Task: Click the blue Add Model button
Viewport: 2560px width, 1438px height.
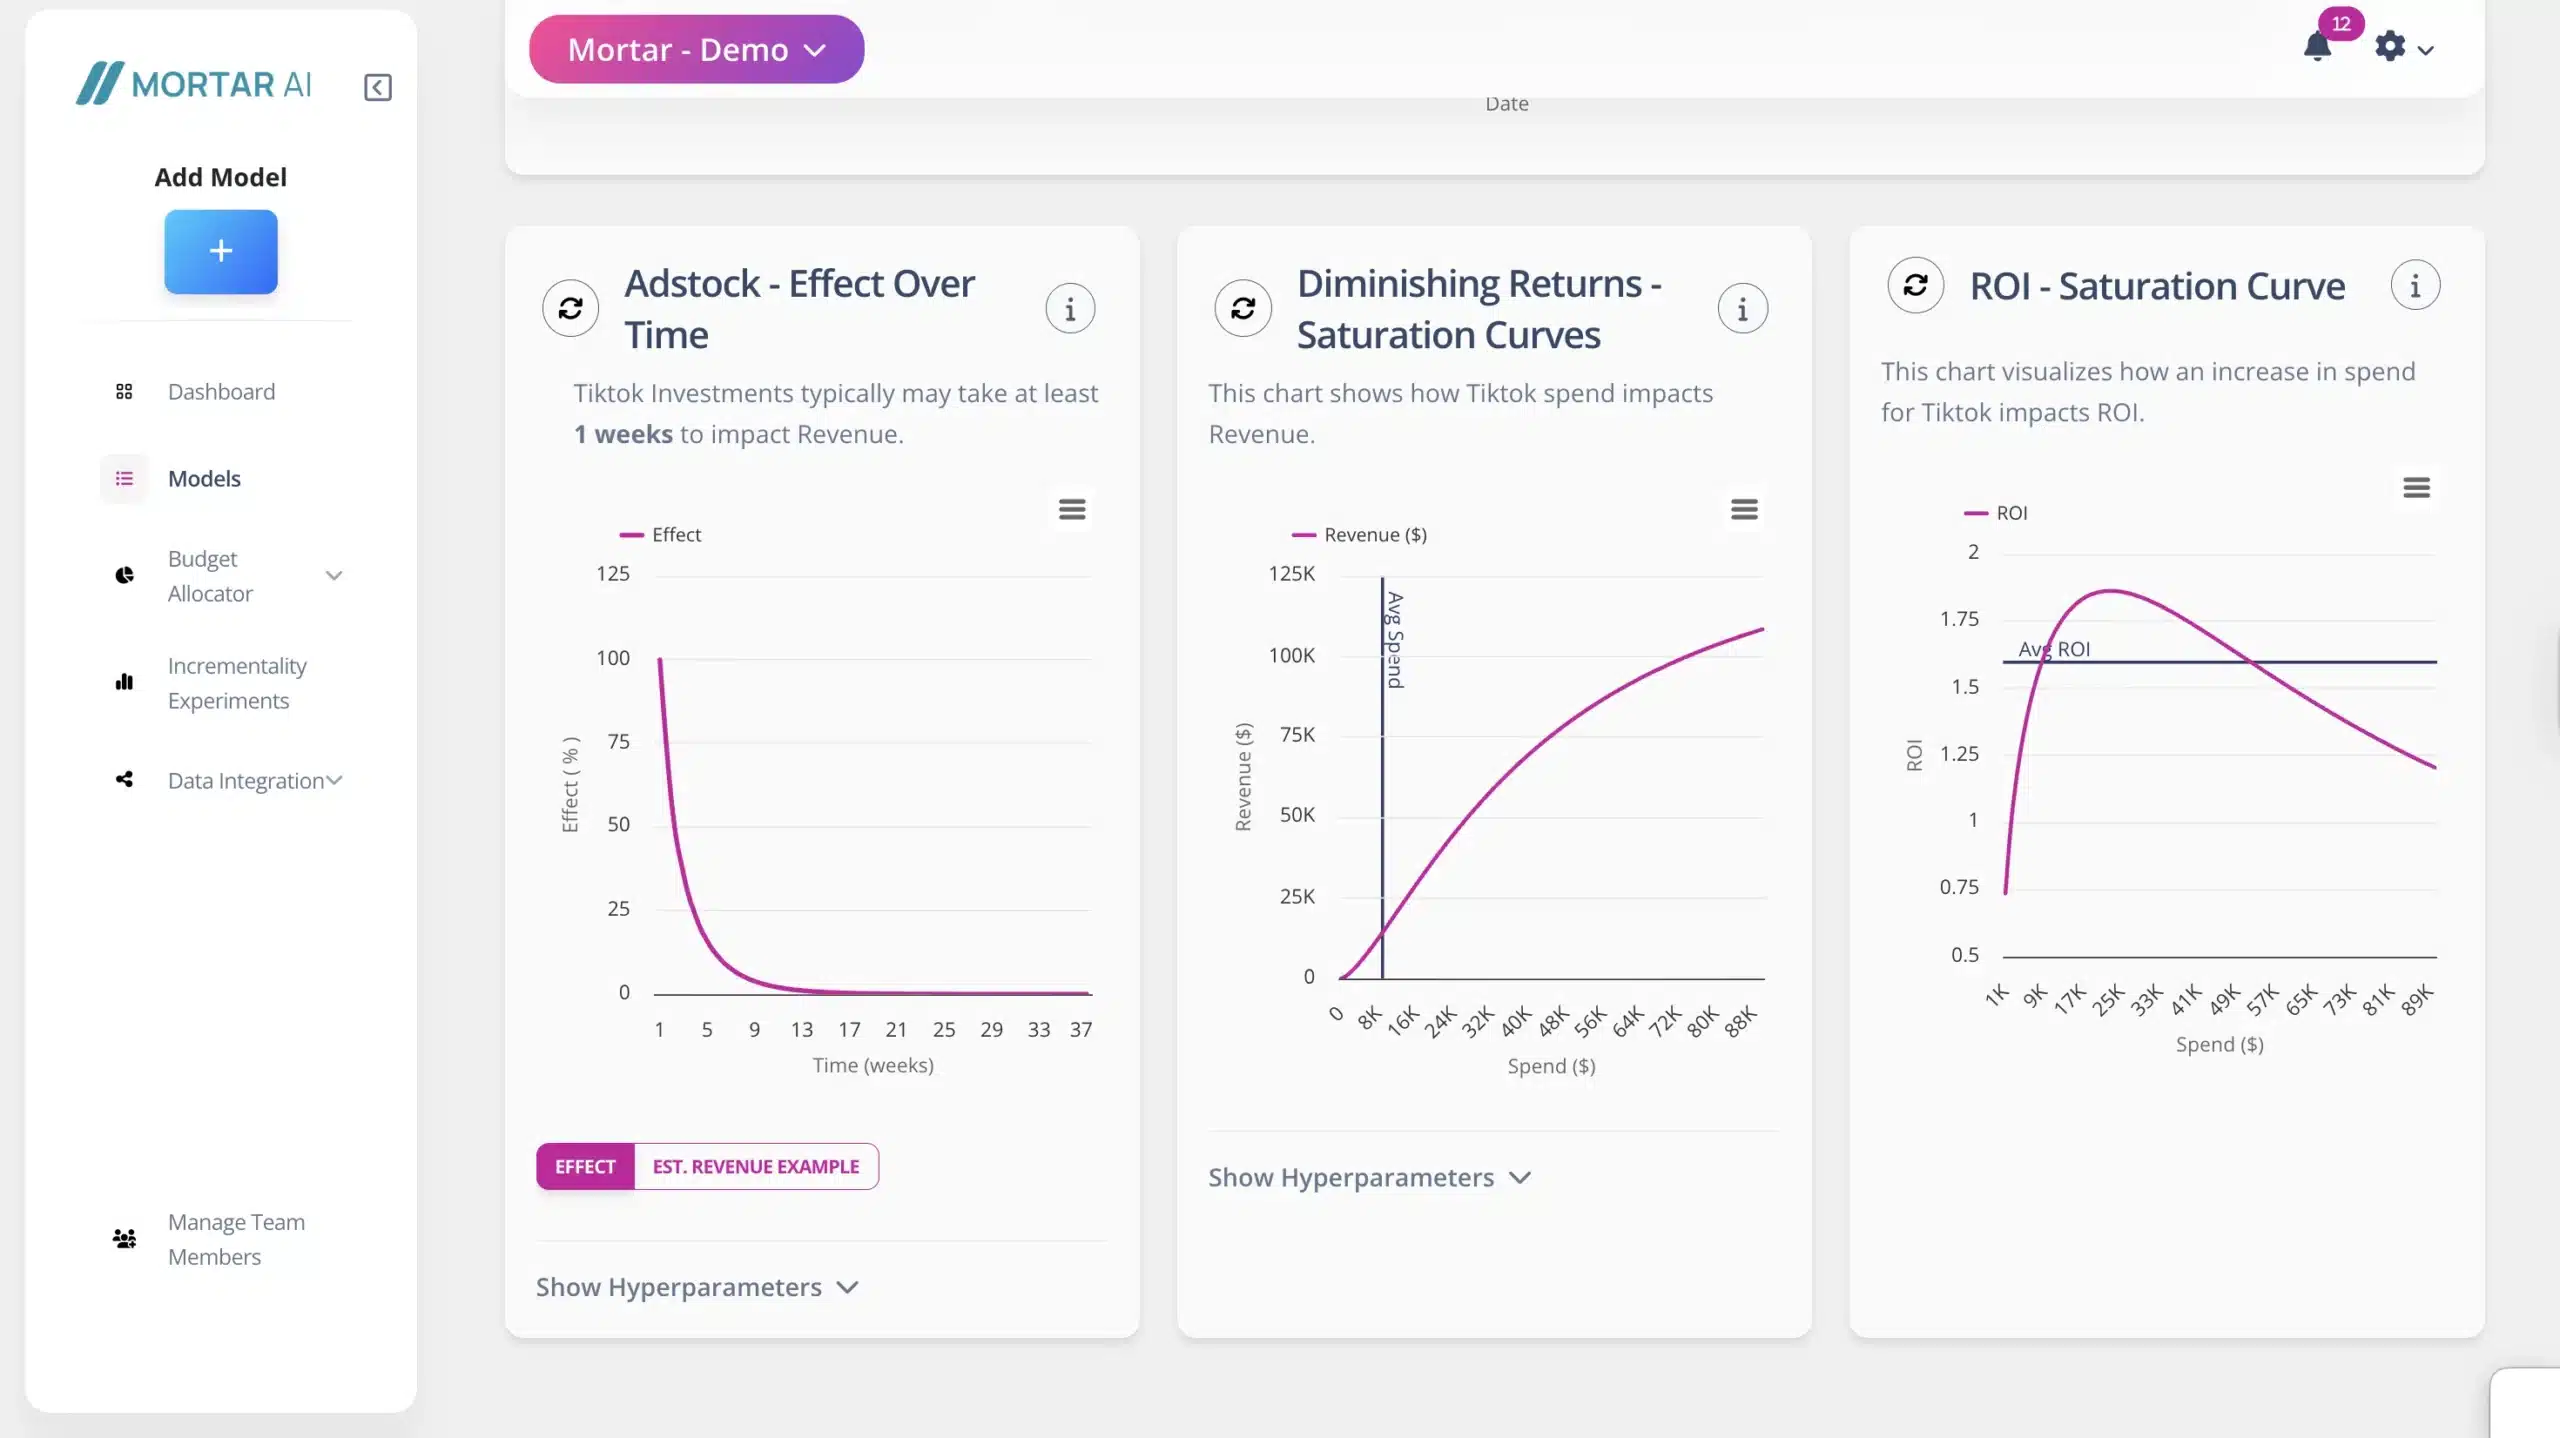Action: pyautogui.click(x=221, y=252)
